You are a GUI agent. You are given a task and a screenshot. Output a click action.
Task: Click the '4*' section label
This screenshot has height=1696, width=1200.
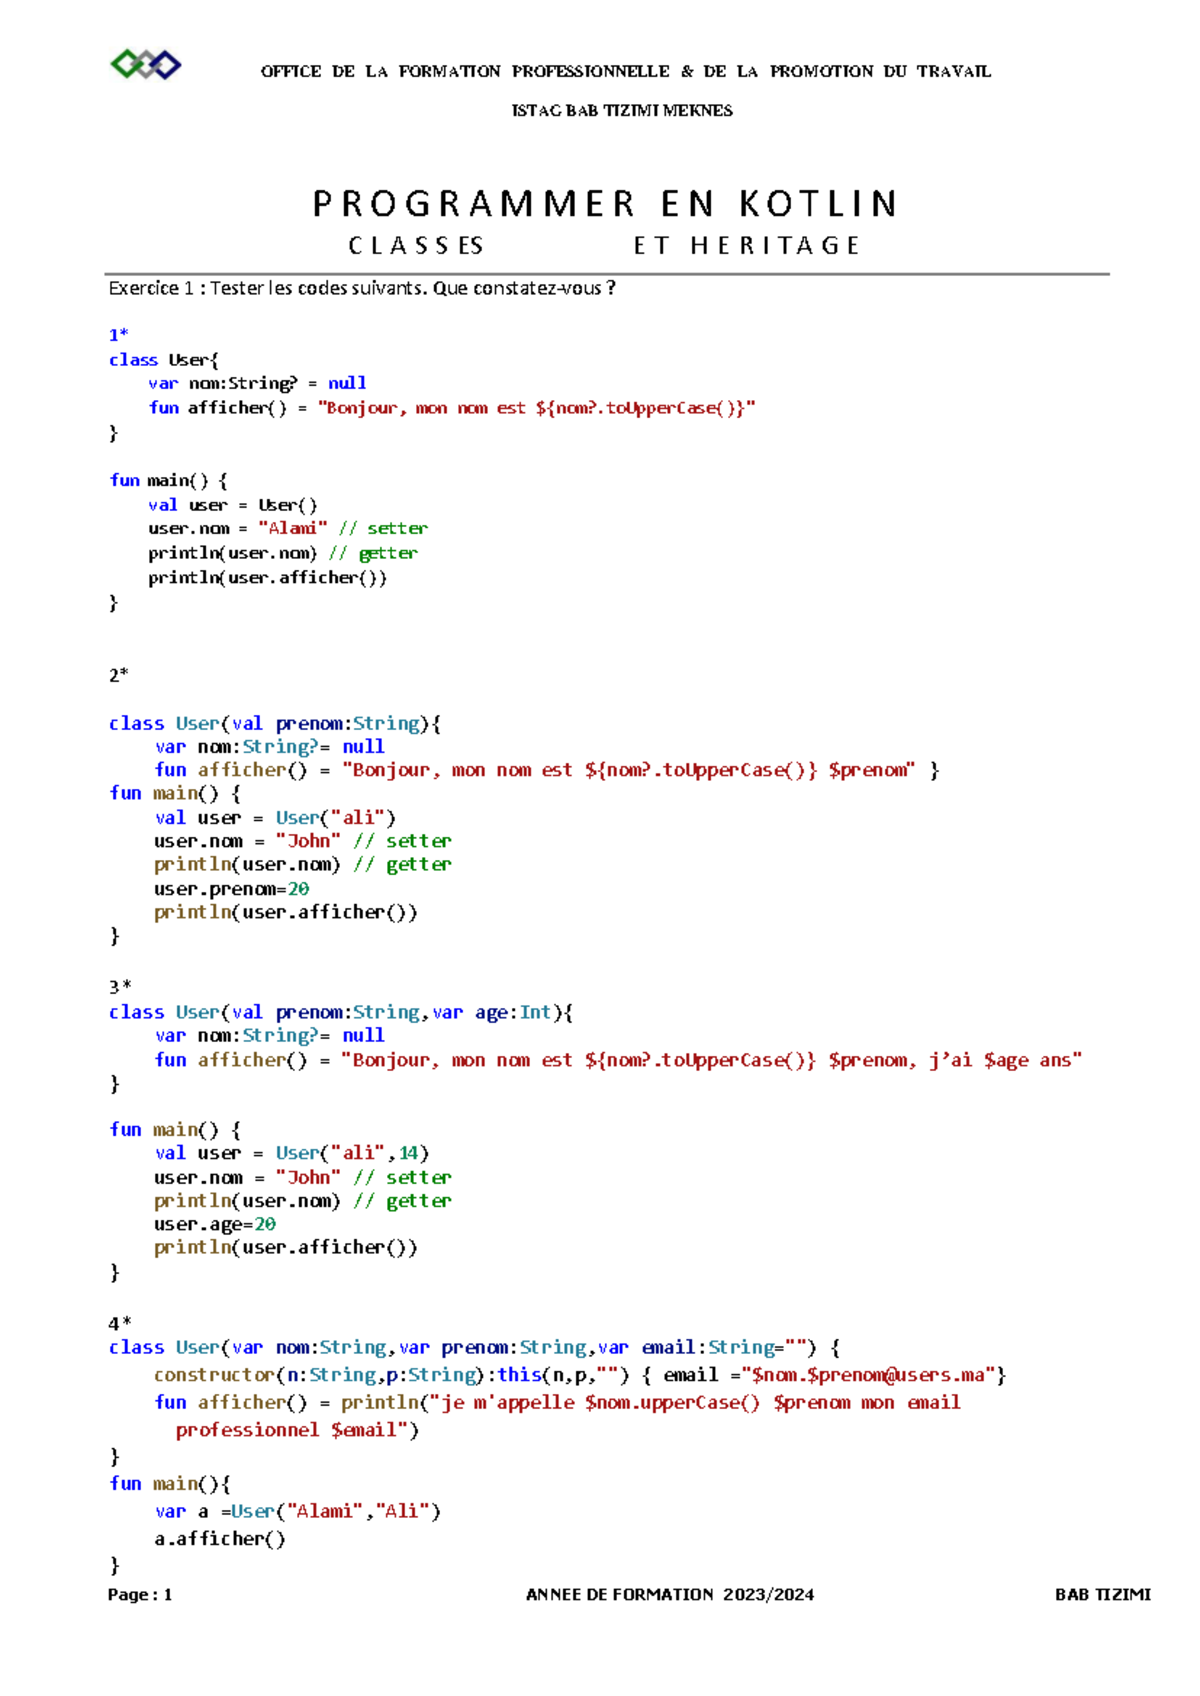119,1323
